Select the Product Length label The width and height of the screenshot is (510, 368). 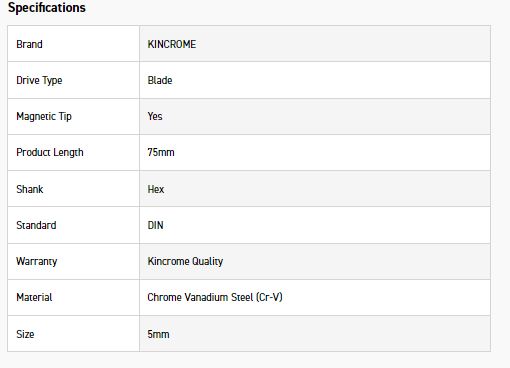pyautogui.click(x=50, y=152)
